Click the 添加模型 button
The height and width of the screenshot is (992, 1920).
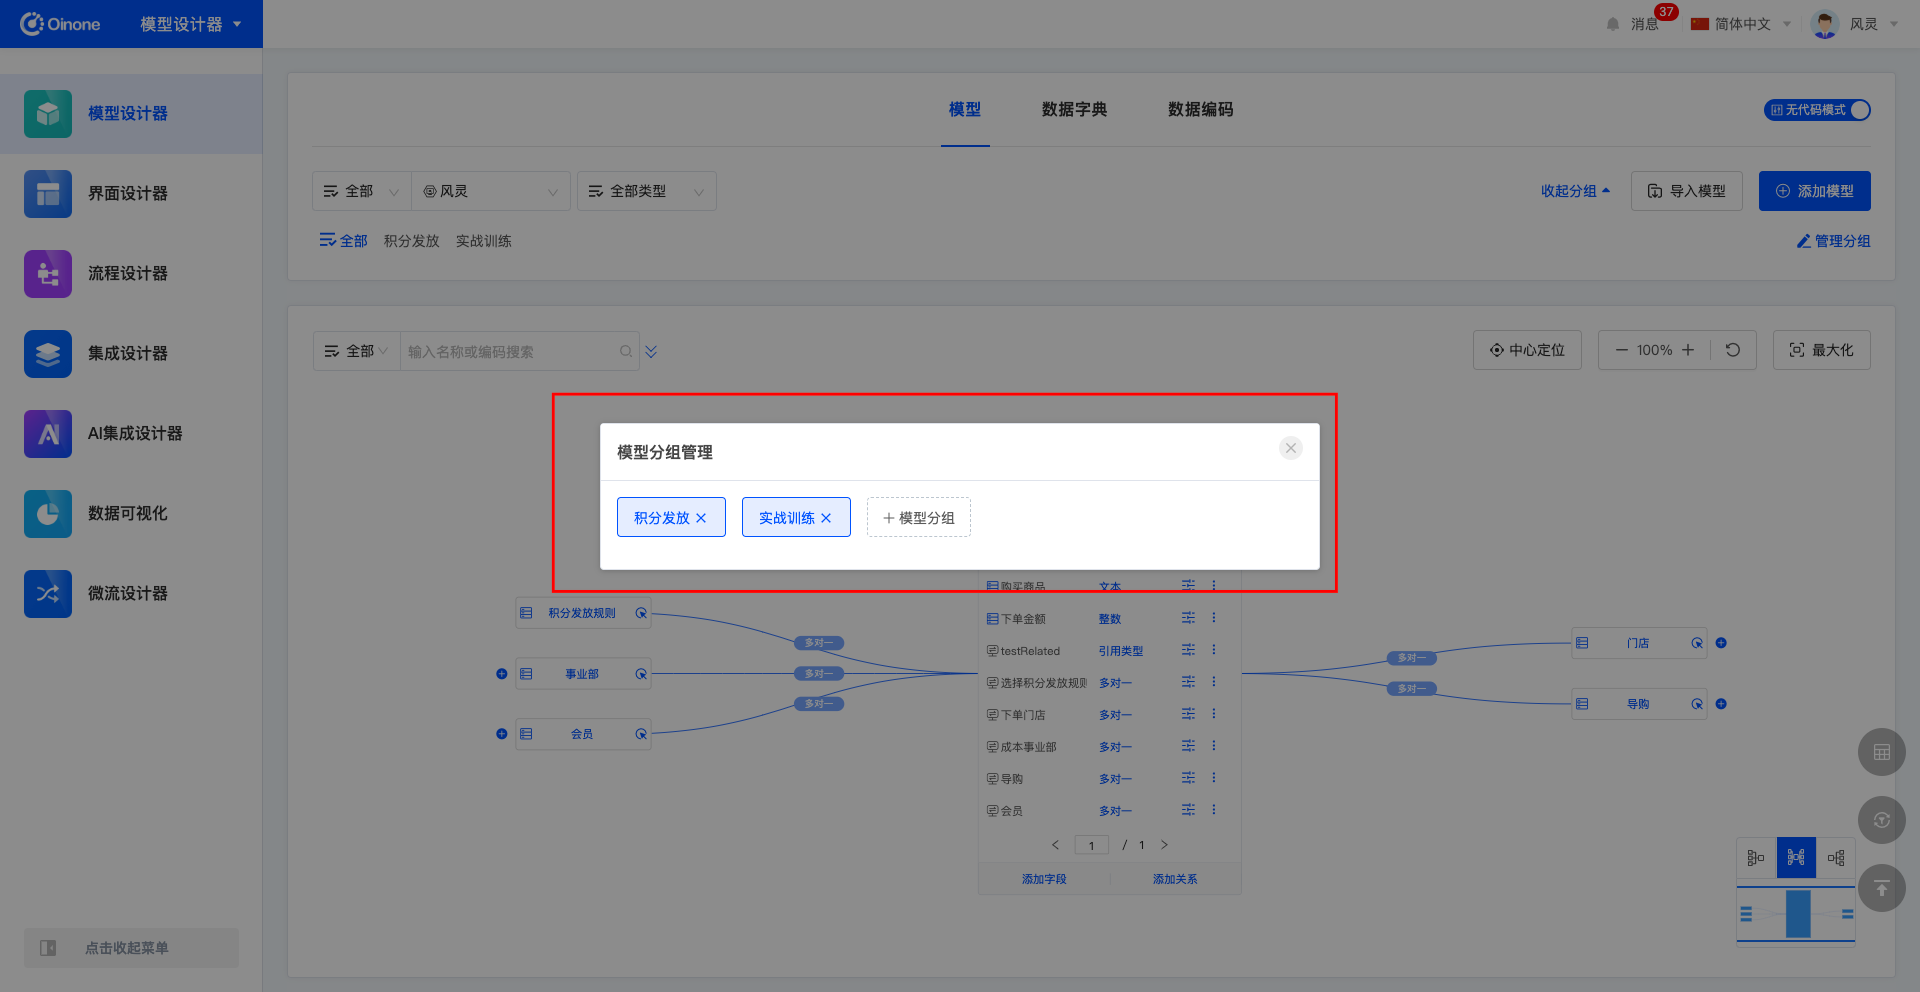(x=1814, y=191)
